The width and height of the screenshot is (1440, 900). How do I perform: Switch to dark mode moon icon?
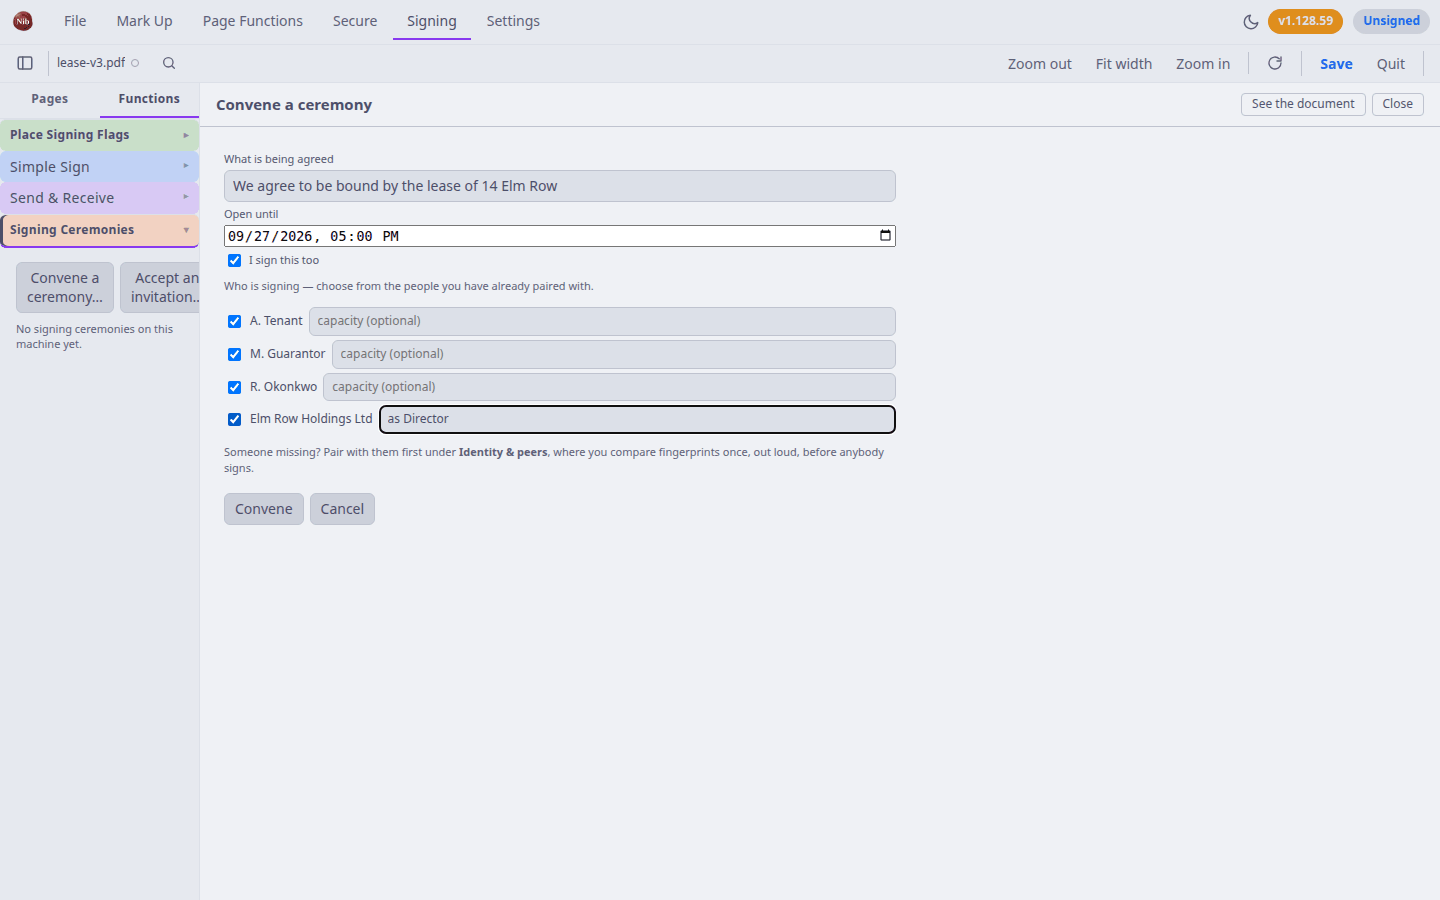click(1250, 21)
